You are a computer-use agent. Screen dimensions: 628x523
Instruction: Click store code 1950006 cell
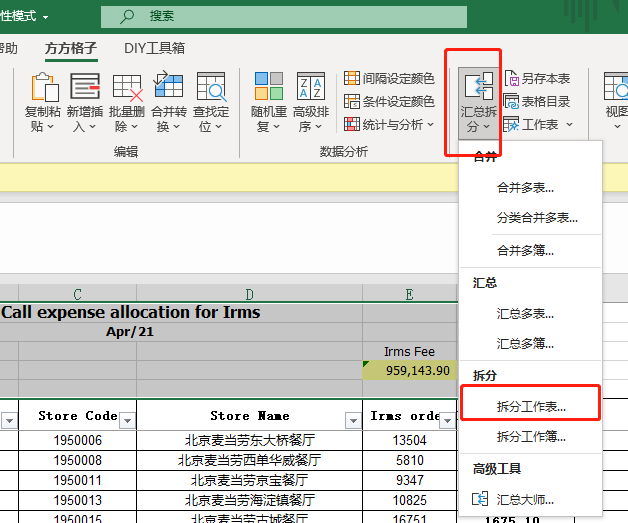(77, 441)
